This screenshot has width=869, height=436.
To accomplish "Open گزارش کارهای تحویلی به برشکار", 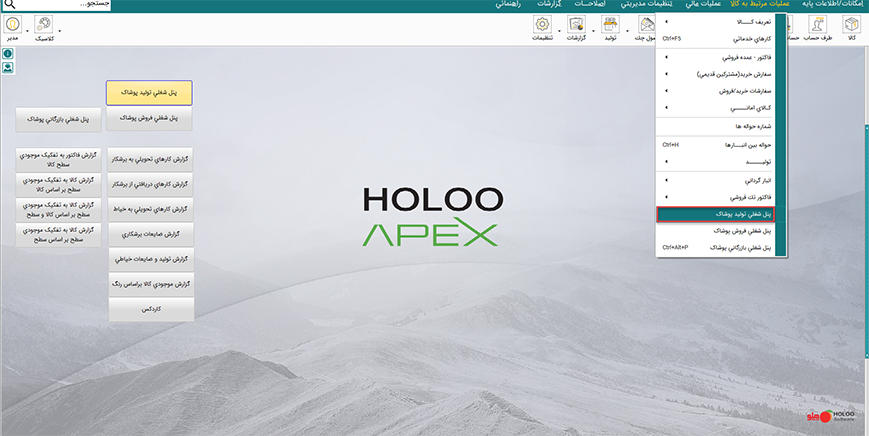I will coord(151,160).
